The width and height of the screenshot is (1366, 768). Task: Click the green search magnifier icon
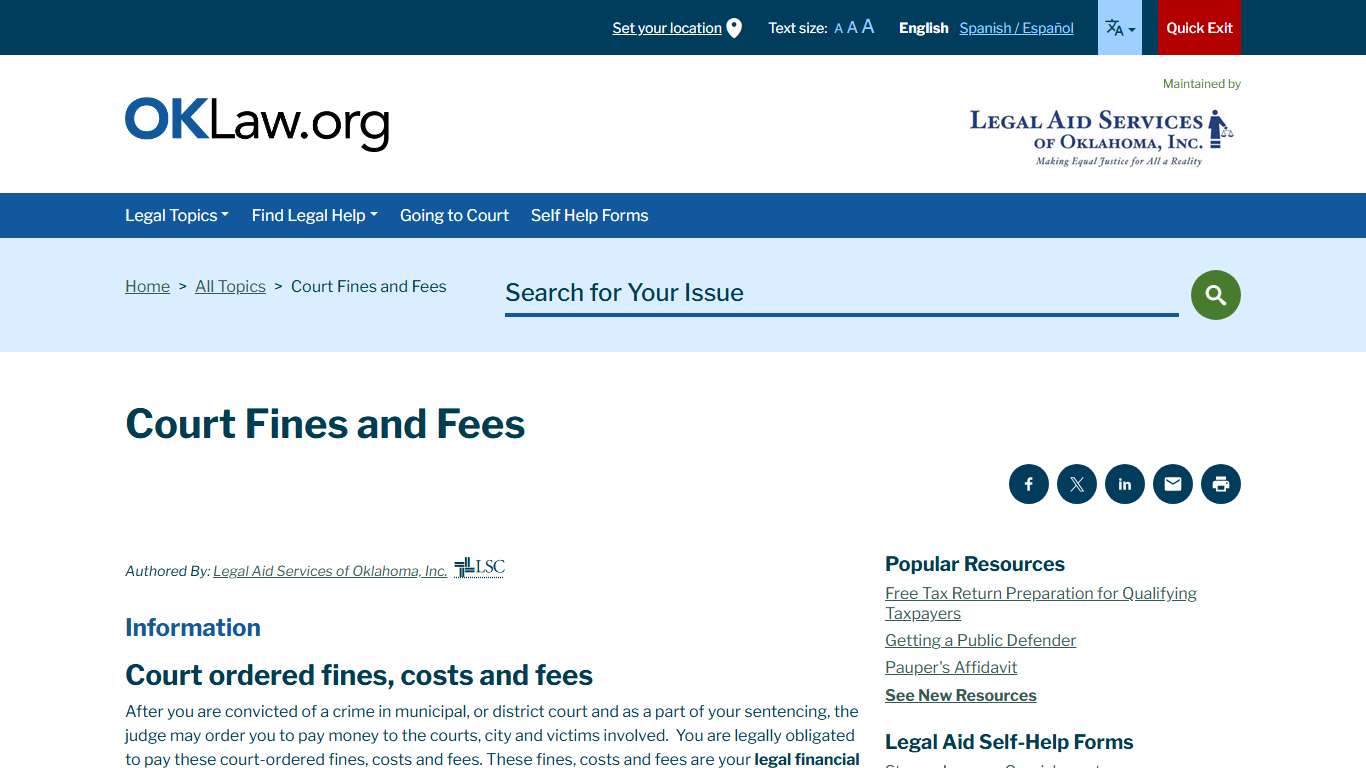point(1214,294)
